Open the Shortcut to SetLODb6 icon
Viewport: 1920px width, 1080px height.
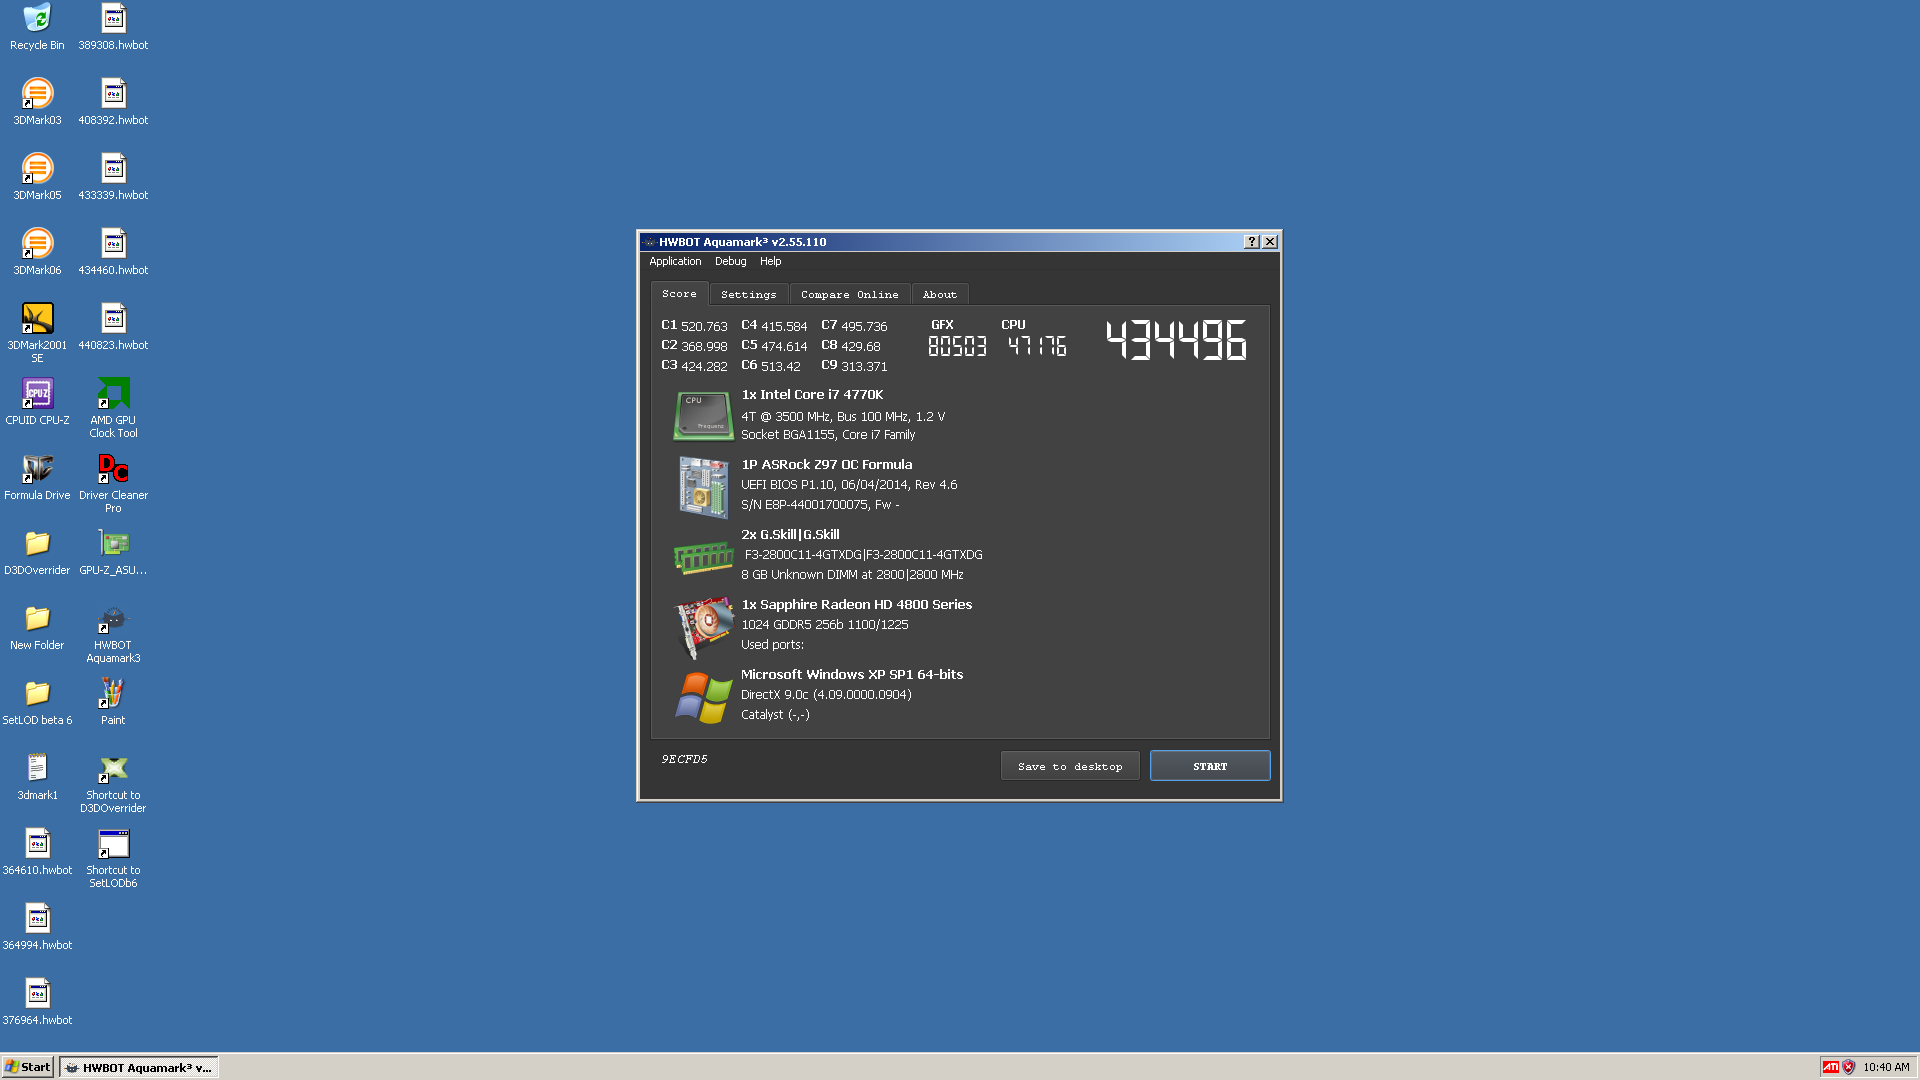[113, 858]
